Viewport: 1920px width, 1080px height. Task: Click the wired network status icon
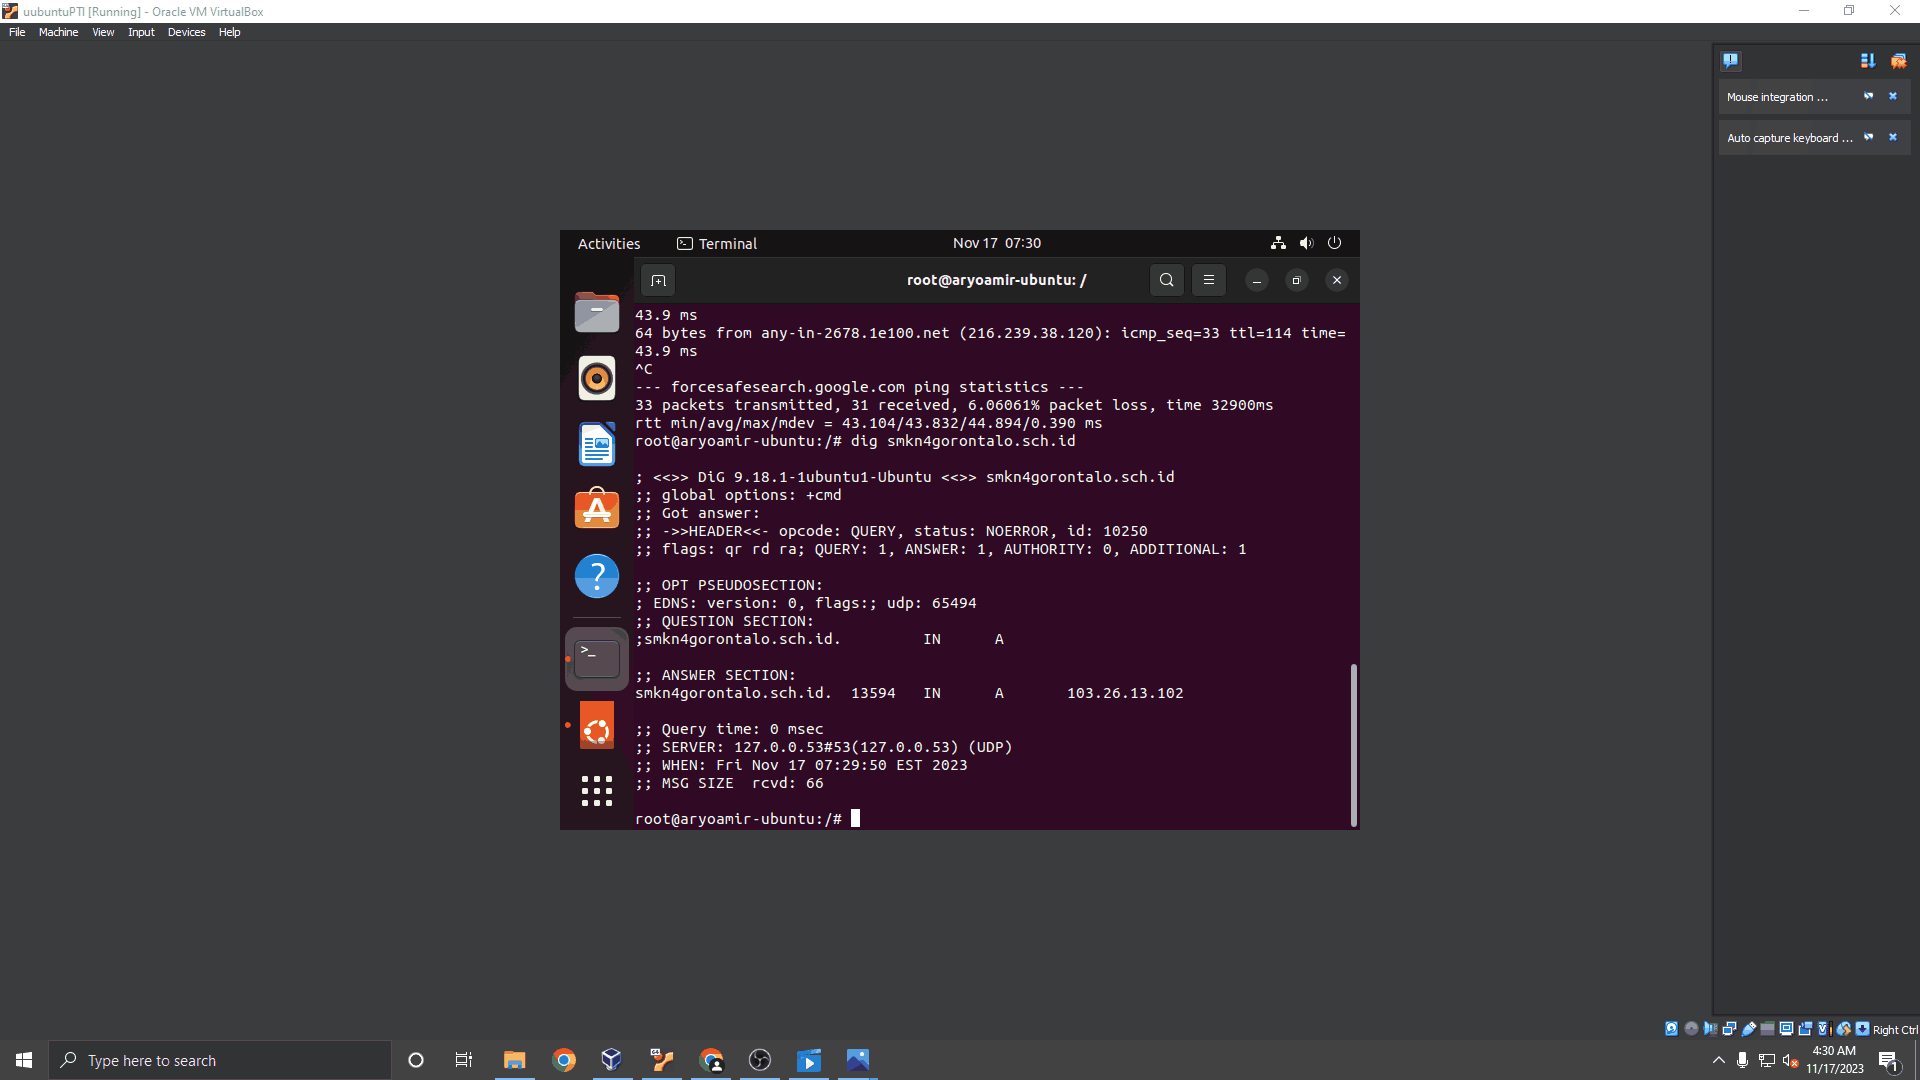coord(1278,243)
